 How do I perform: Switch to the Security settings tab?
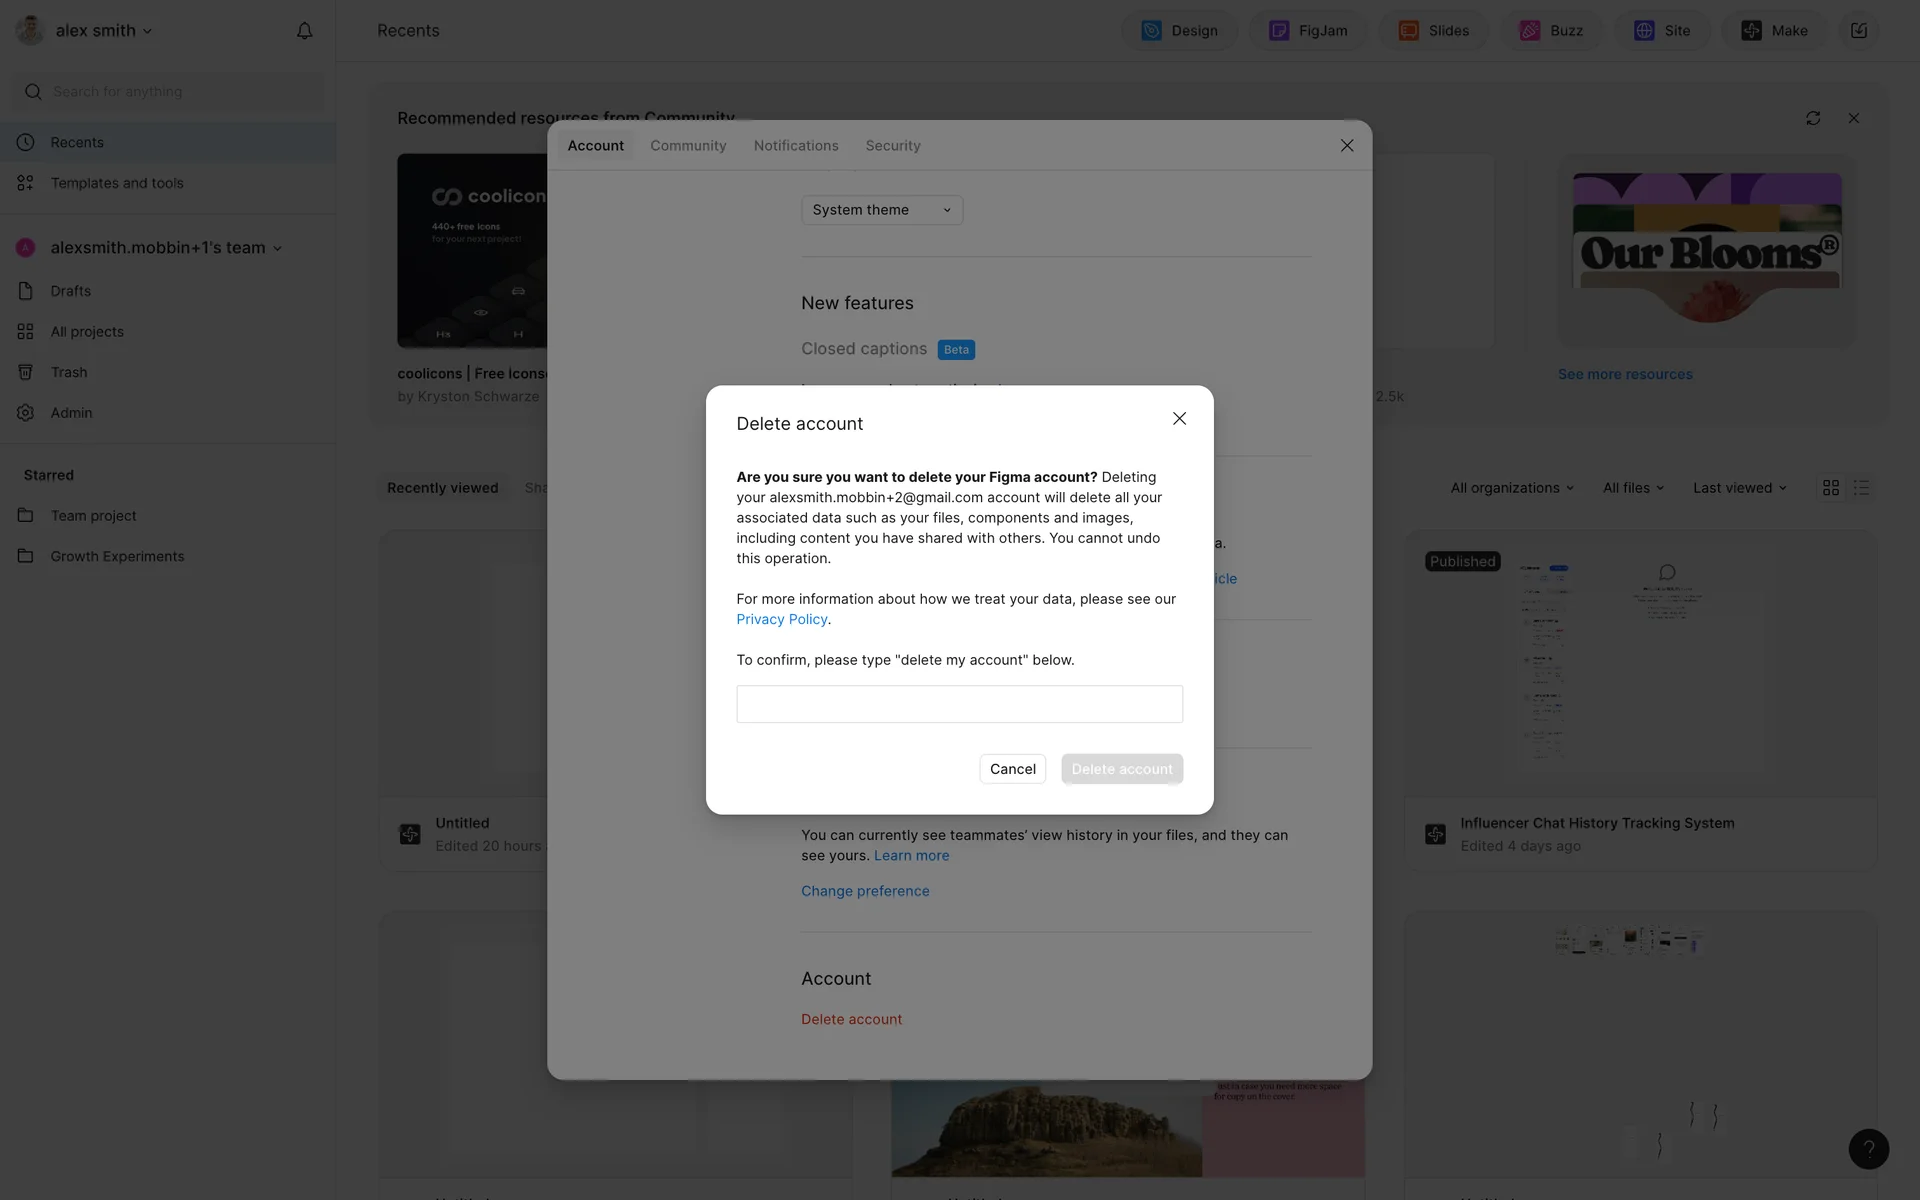click(x=892, y=146)
